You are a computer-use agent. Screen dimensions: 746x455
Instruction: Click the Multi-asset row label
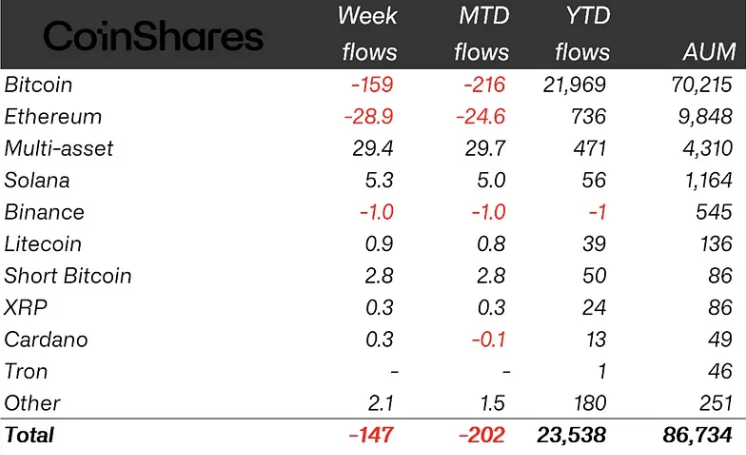[x=59, y=148]
